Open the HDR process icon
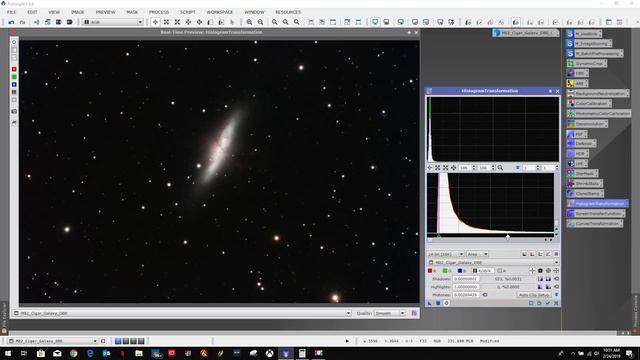The image size is (640, 360). point(578,153)
